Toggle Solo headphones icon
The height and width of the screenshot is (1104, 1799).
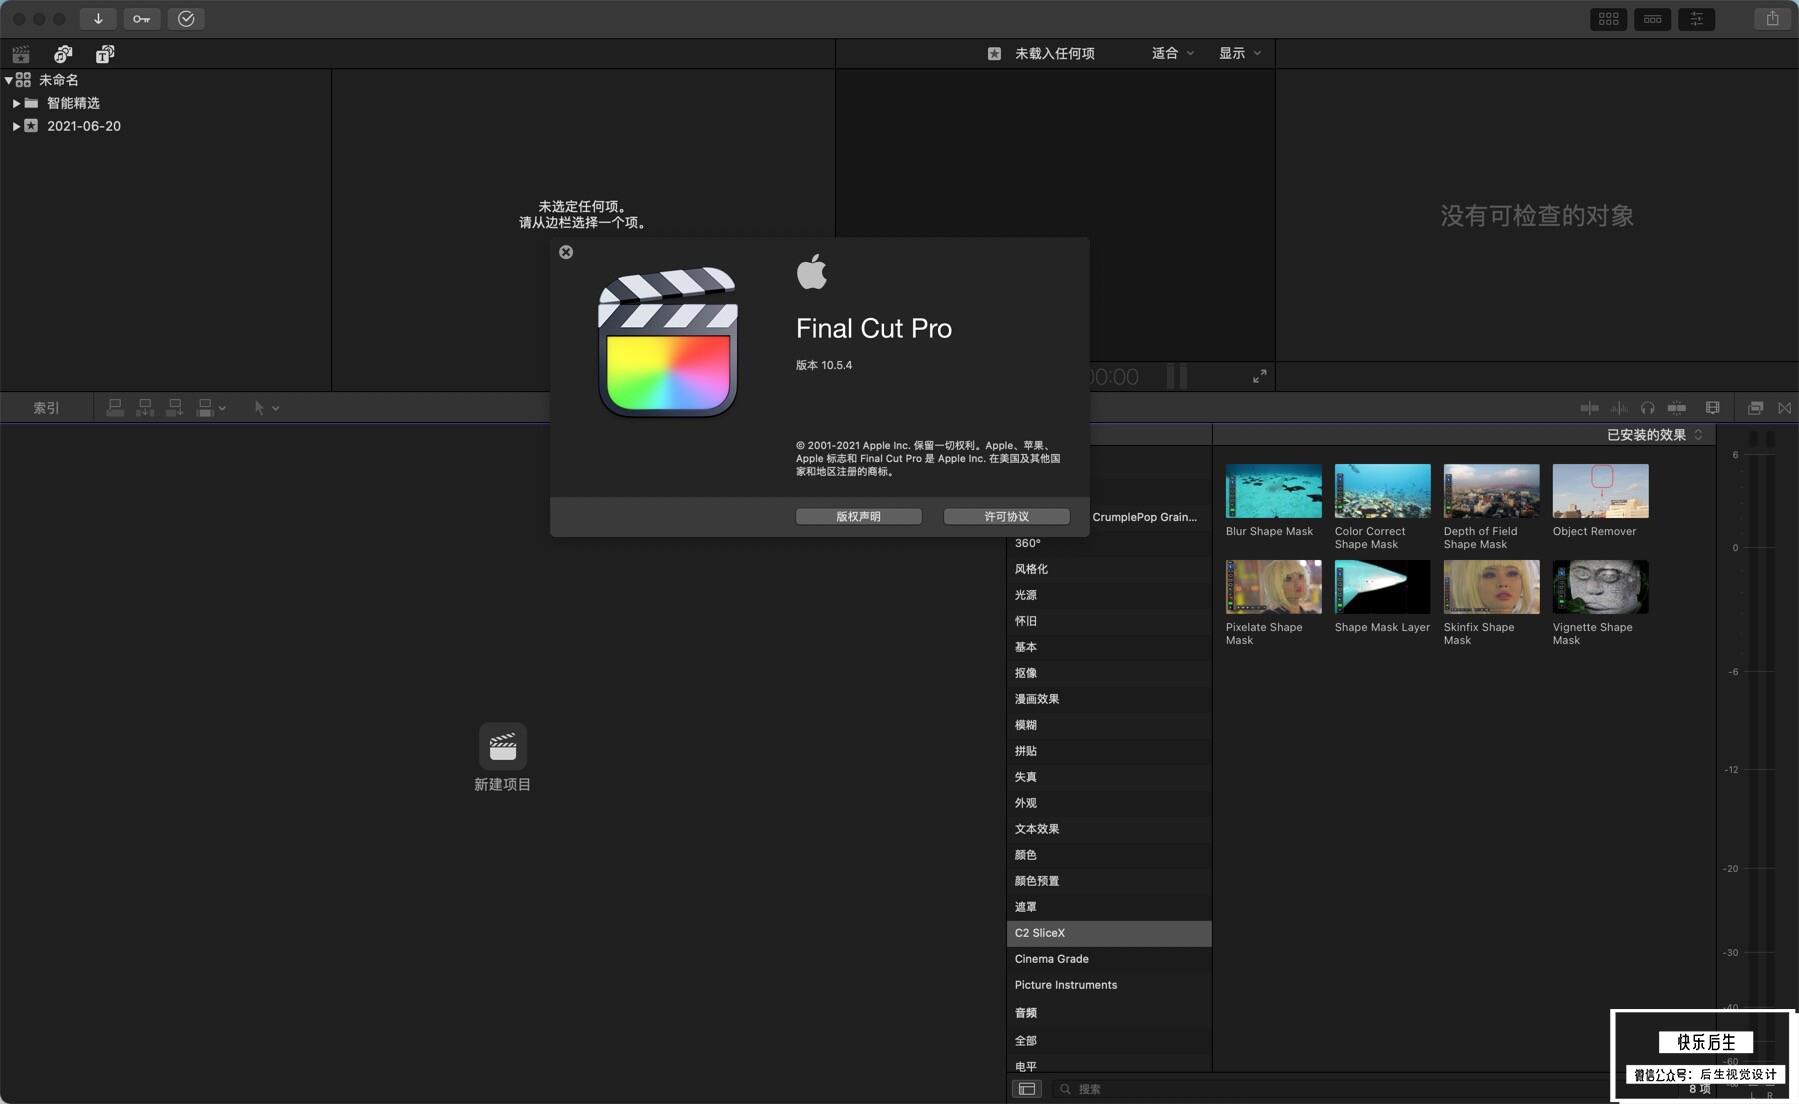pyautogui.click(x=1648, y=408)
